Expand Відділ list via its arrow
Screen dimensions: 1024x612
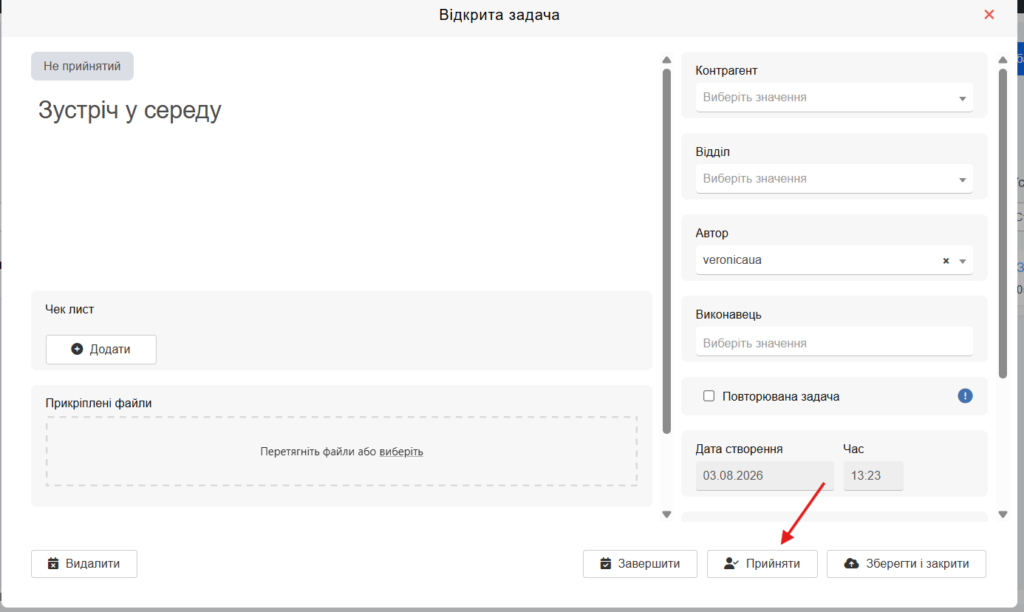click(962, 180)
